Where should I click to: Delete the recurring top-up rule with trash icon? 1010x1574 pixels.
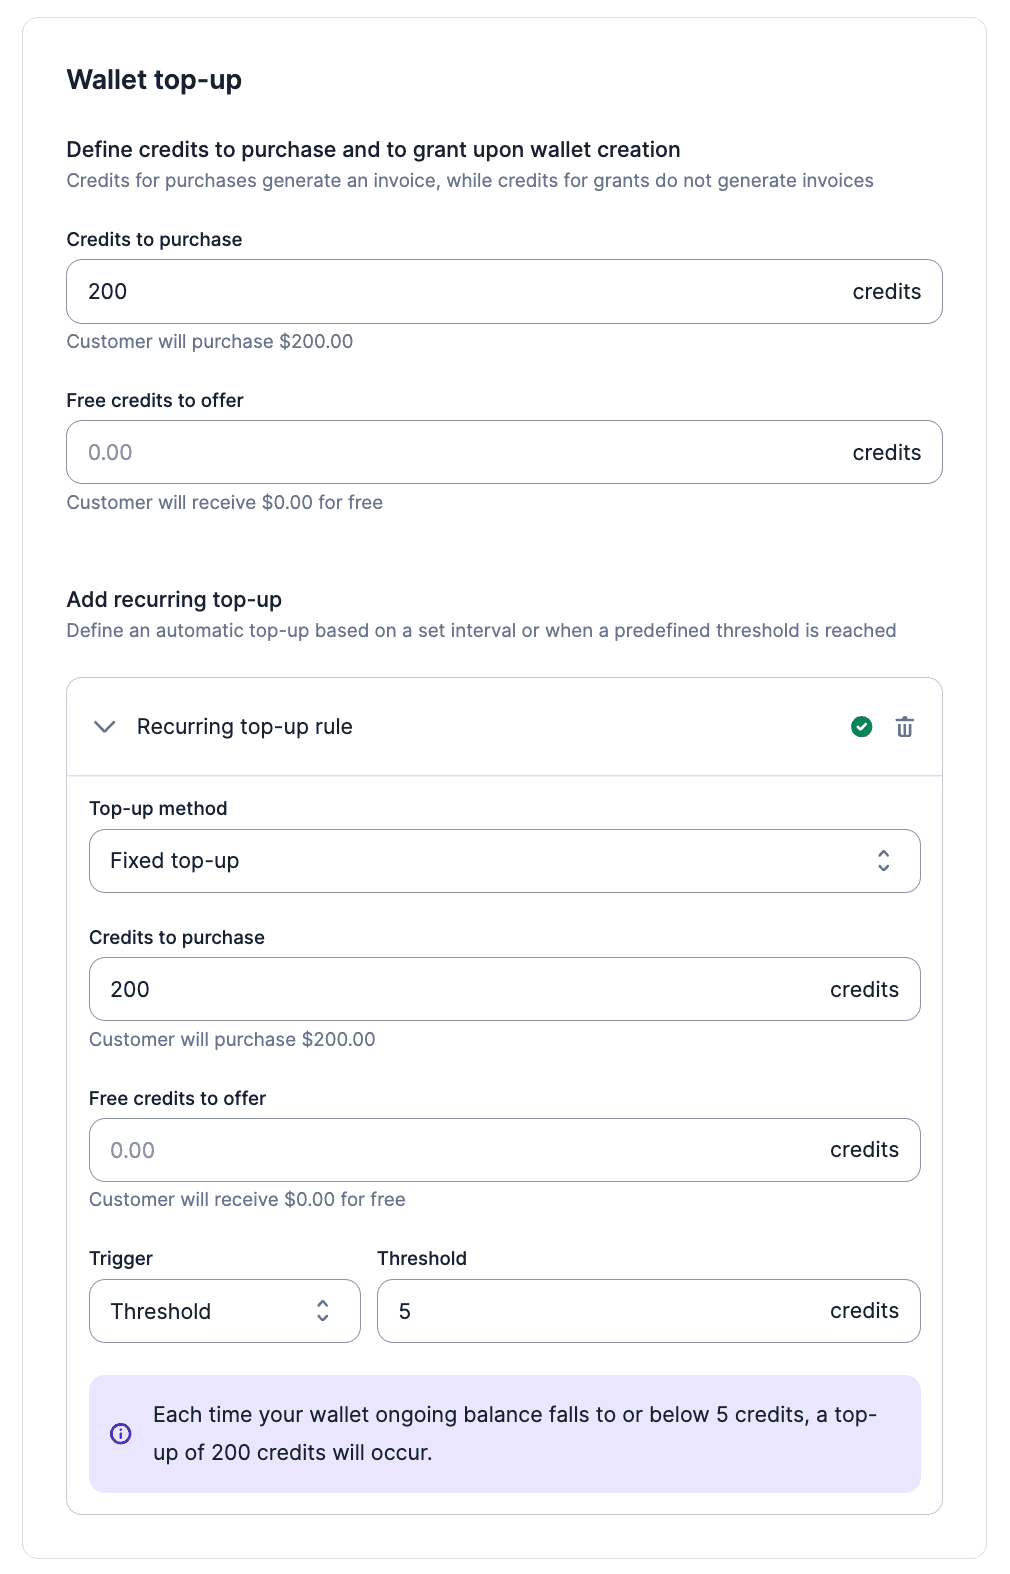coord(904,727)
